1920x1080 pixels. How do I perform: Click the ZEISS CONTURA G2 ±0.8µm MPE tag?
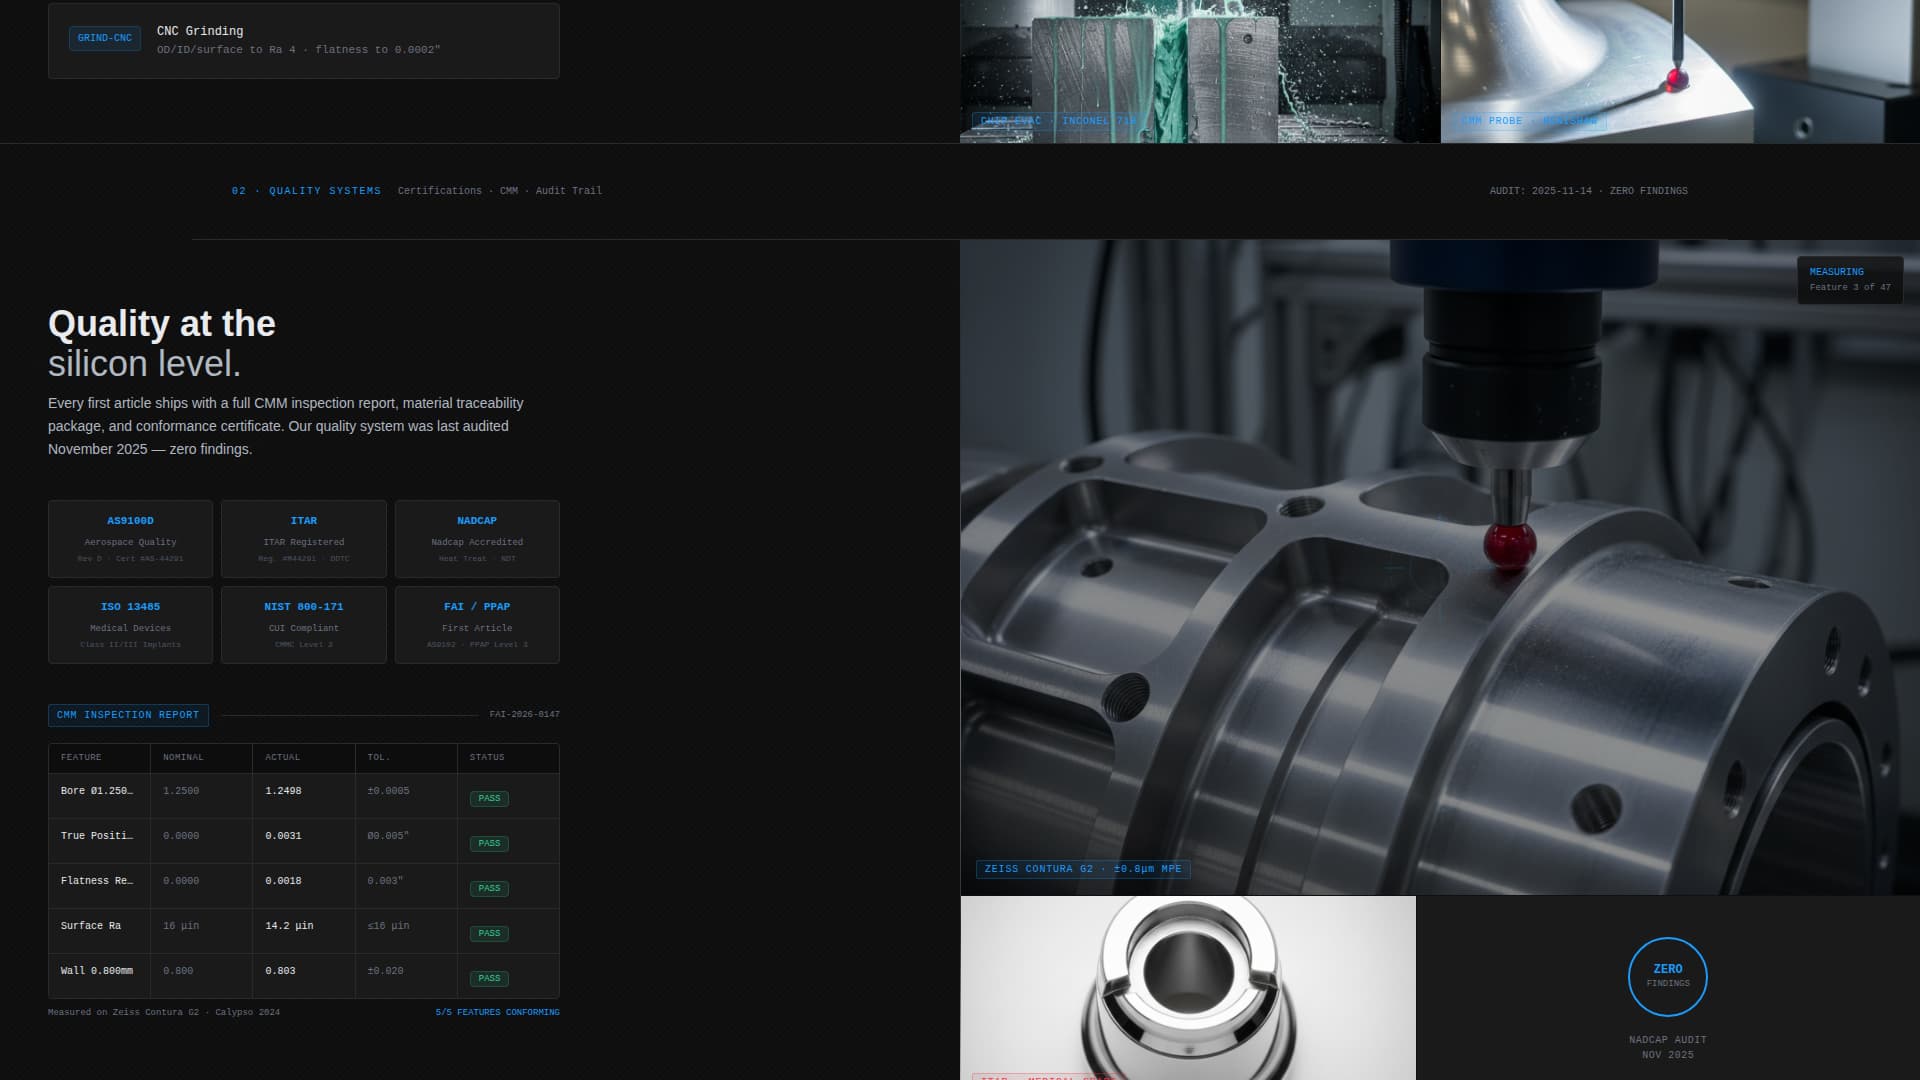coord(1082,869)
